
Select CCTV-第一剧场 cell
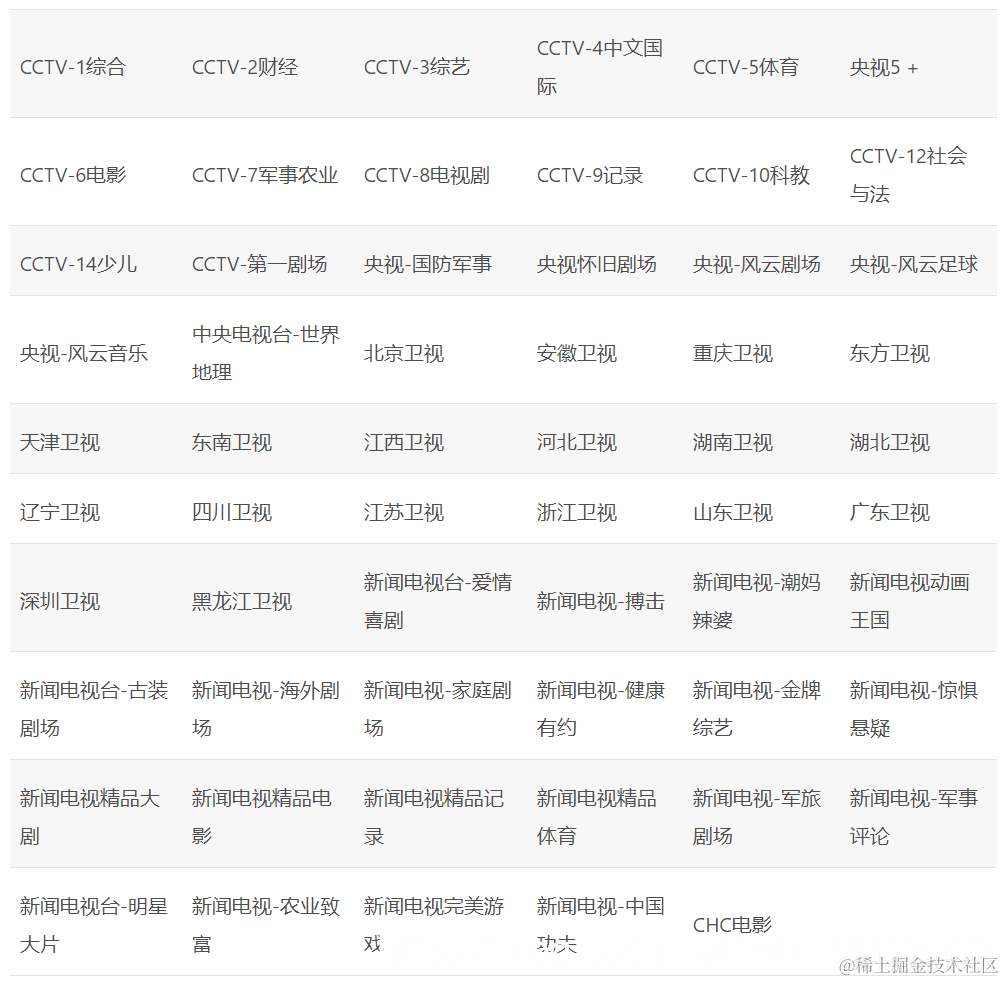(x=260, y=264)
